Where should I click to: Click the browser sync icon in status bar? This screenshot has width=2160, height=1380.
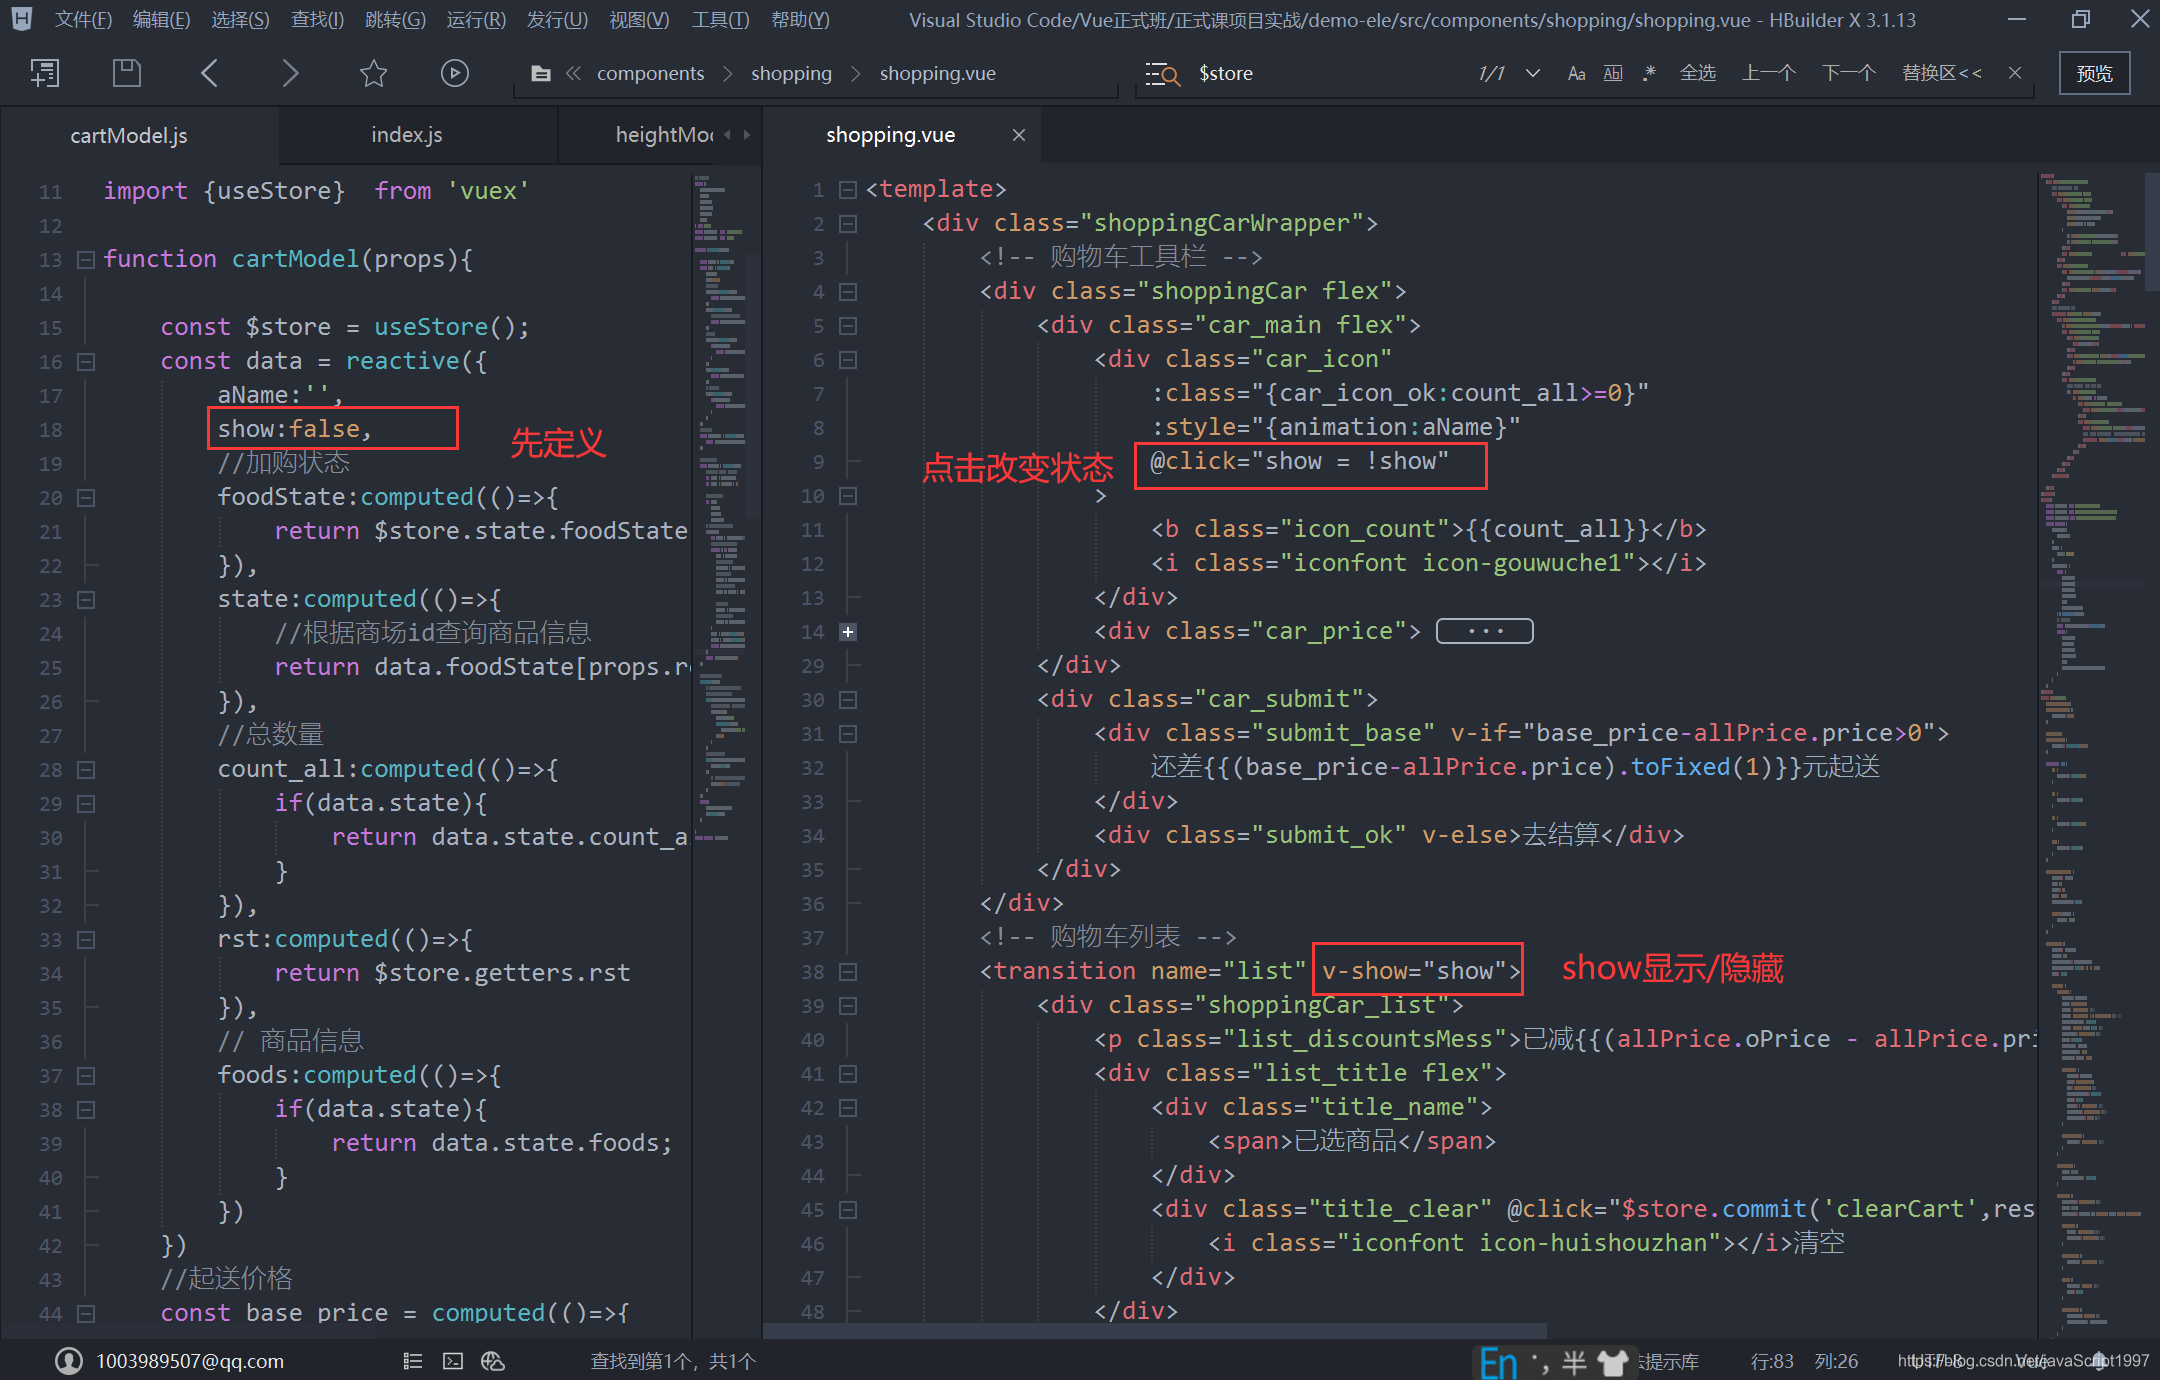(493, 1361)
